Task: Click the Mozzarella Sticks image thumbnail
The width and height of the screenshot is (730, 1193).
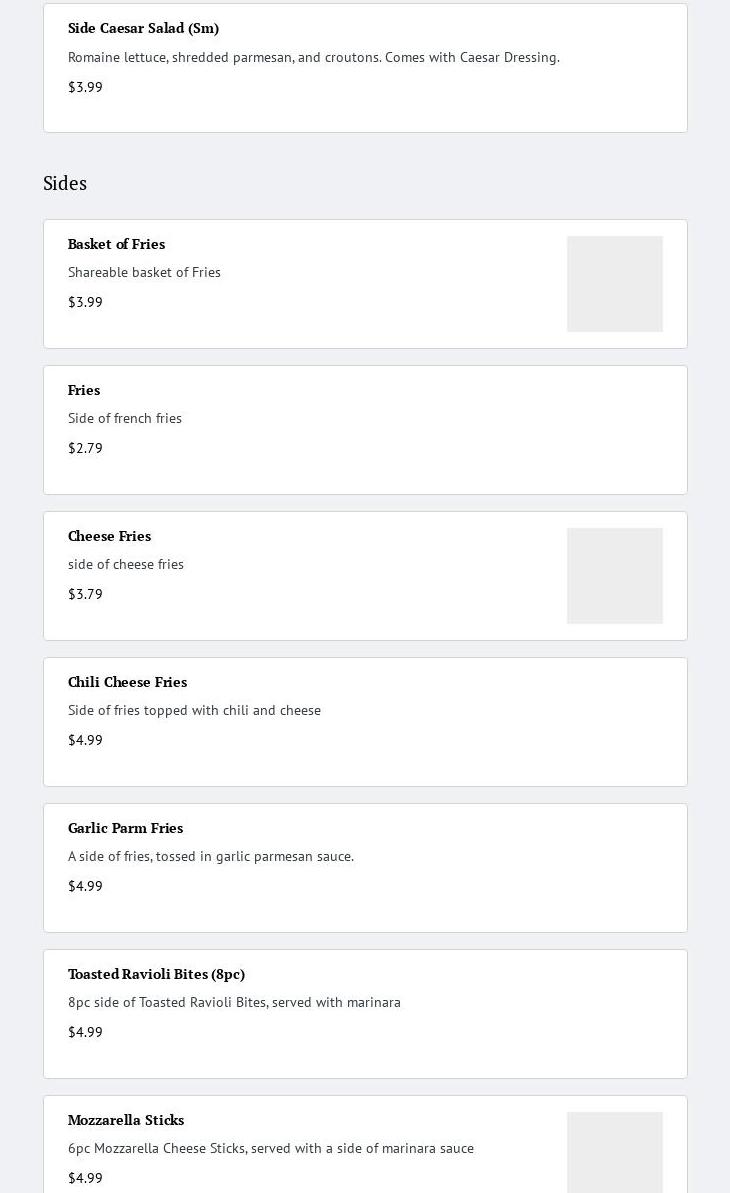Action: point(614,1152)
